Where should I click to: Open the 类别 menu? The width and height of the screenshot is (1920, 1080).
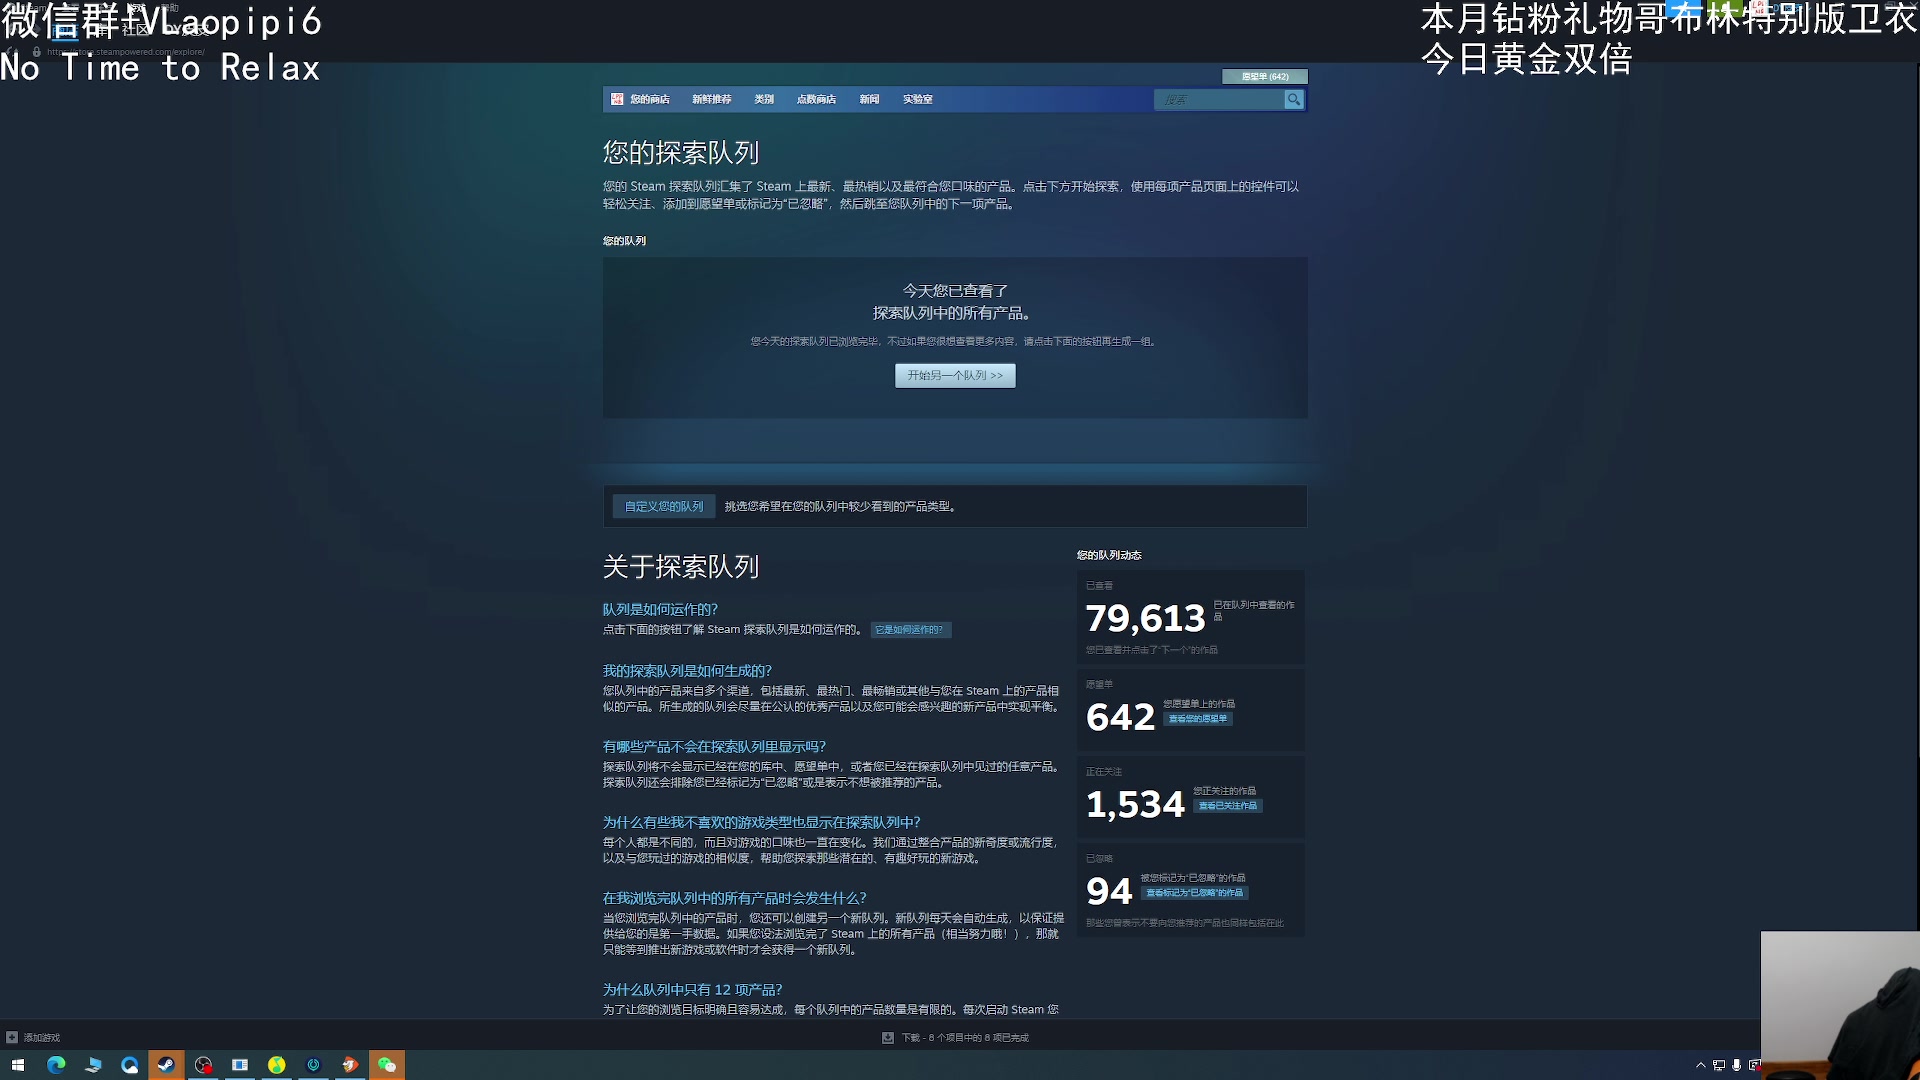tap(764, 99)
